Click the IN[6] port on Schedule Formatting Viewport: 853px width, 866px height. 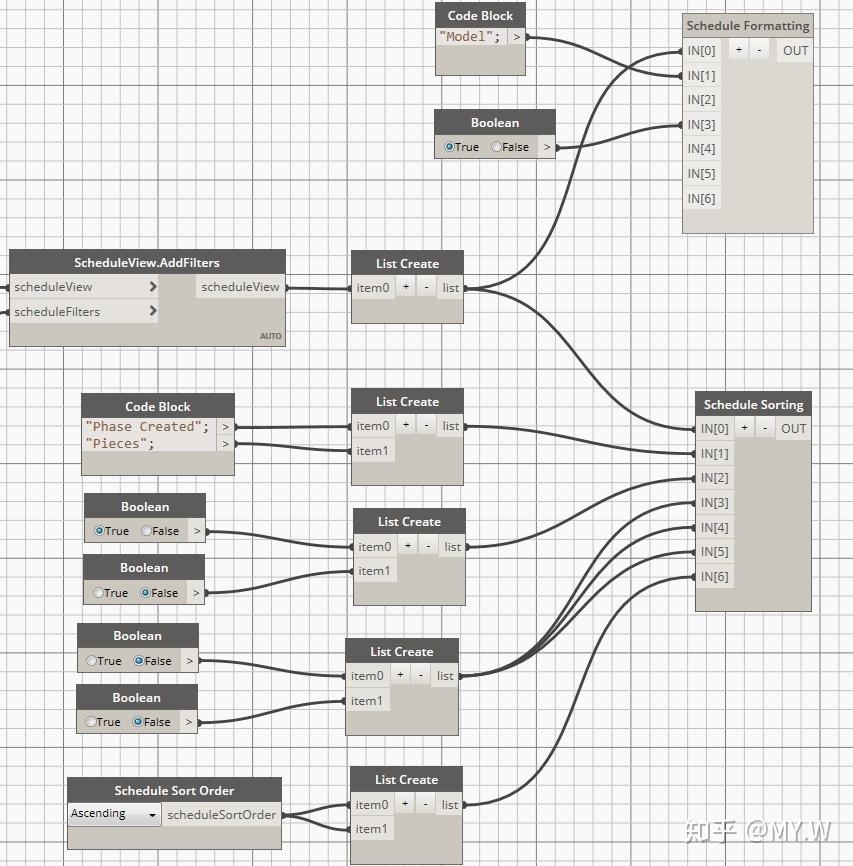click(701, 198)
